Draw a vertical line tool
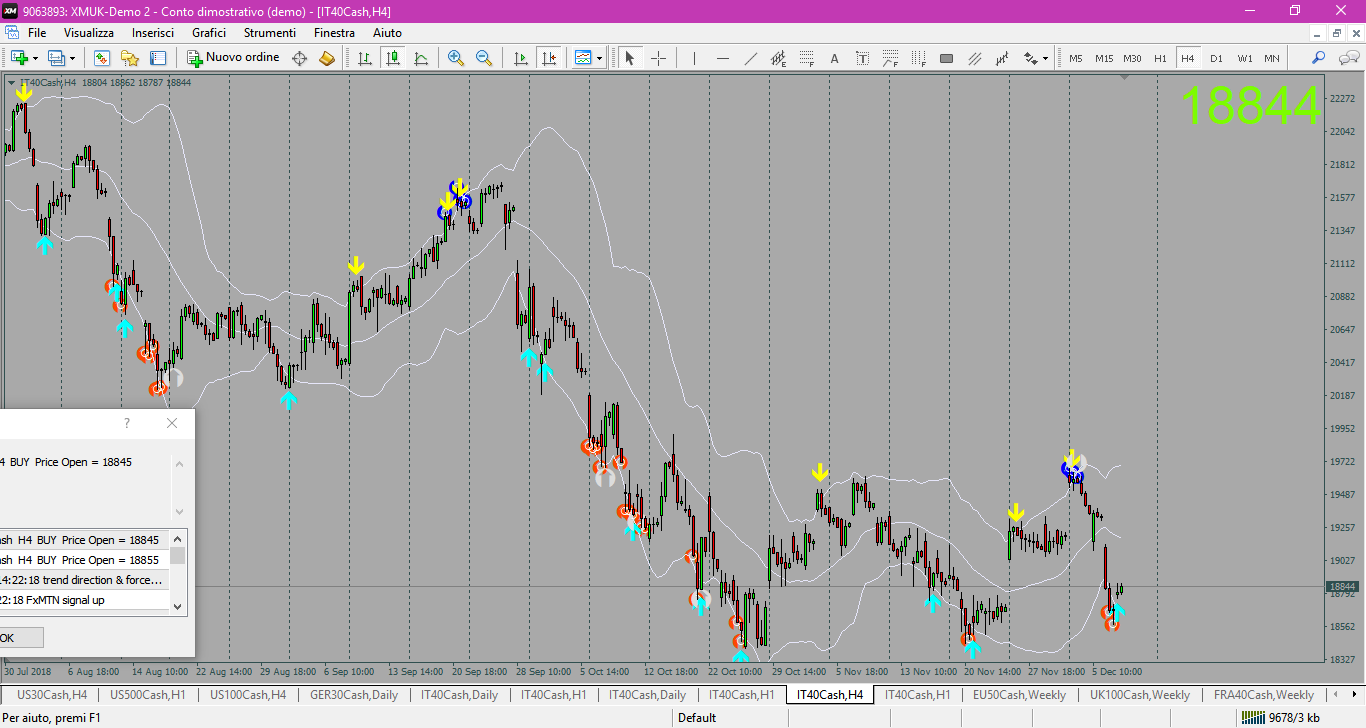The image size is (1366, 728). (694, 58)
